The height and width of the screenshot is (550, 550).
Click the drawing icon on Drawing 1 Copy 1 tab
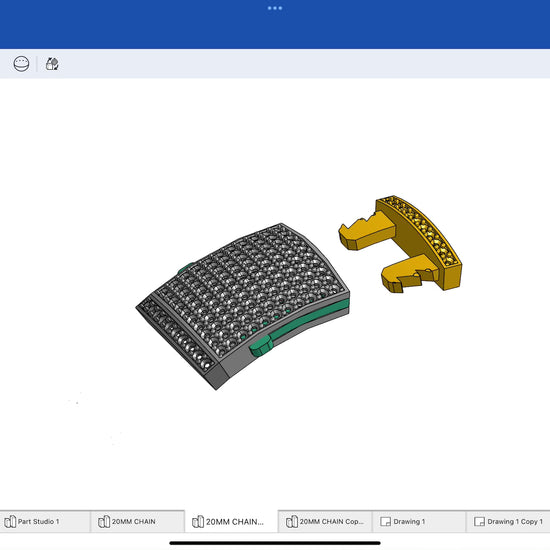(x=479, y=522)
